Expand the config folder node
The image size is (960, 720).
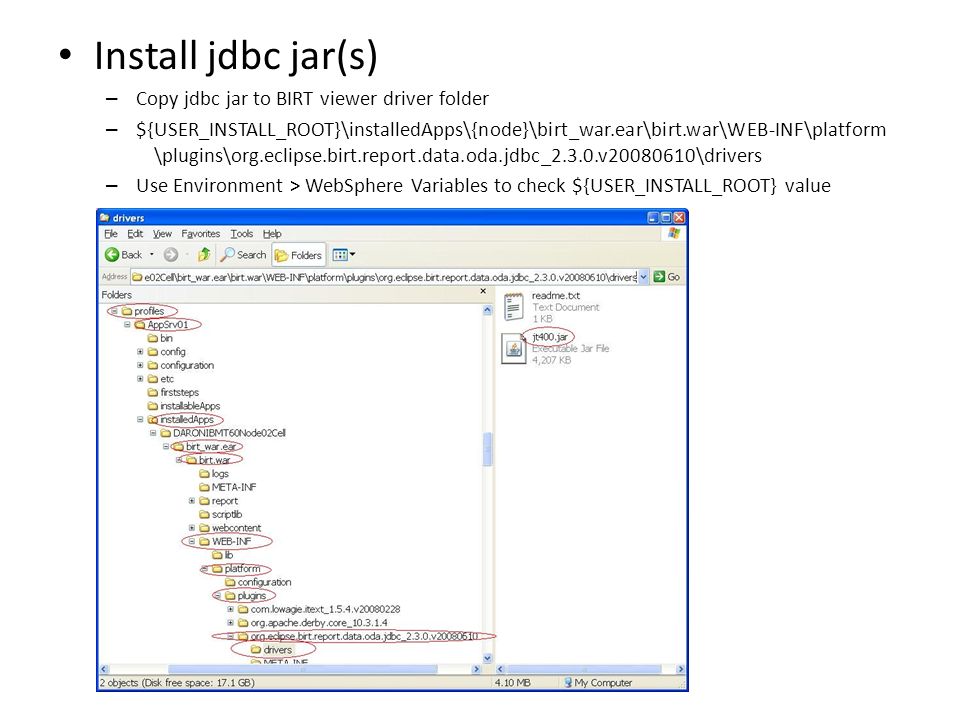(140, 351)
